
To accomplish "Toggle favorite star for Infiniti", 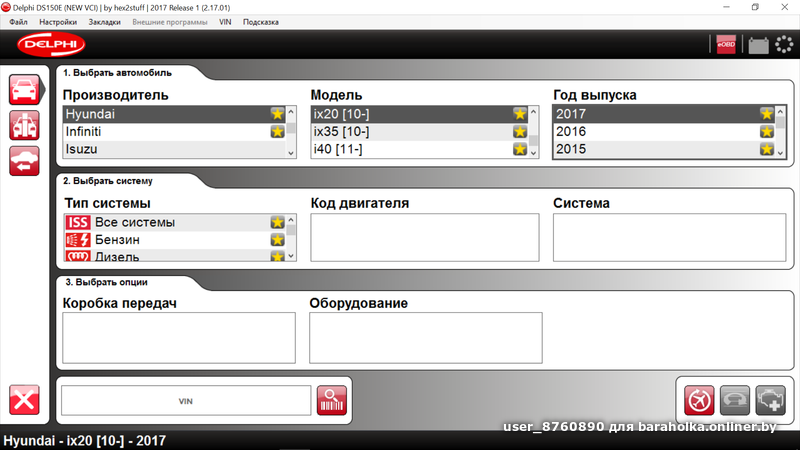I will (277, 132).
